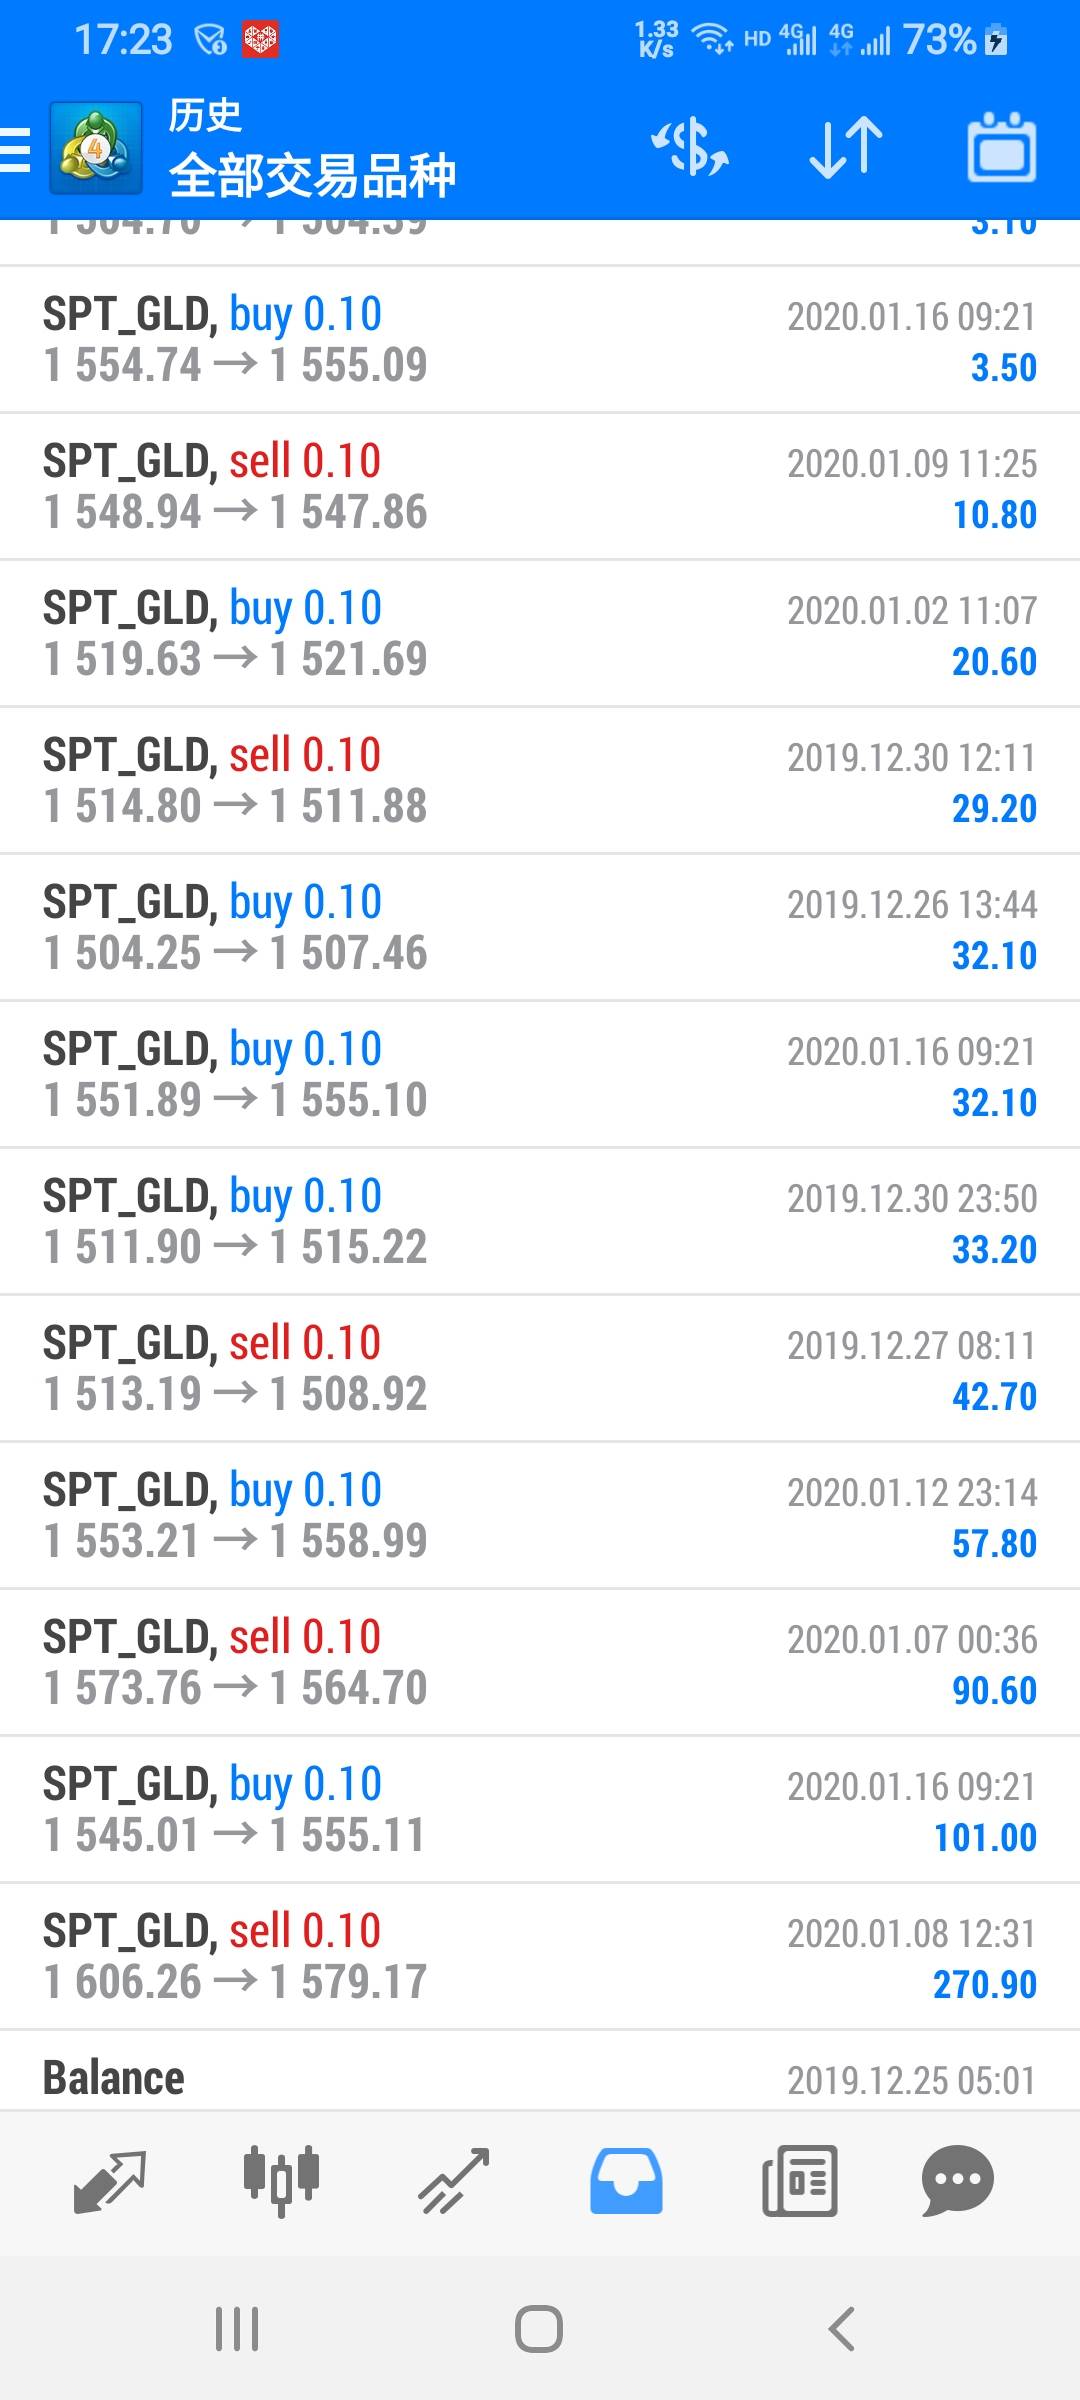Open the sell trade closed at 1 564.70
The height and width of the screenshot is (2400, 1080).
[x=540, y=1662]
